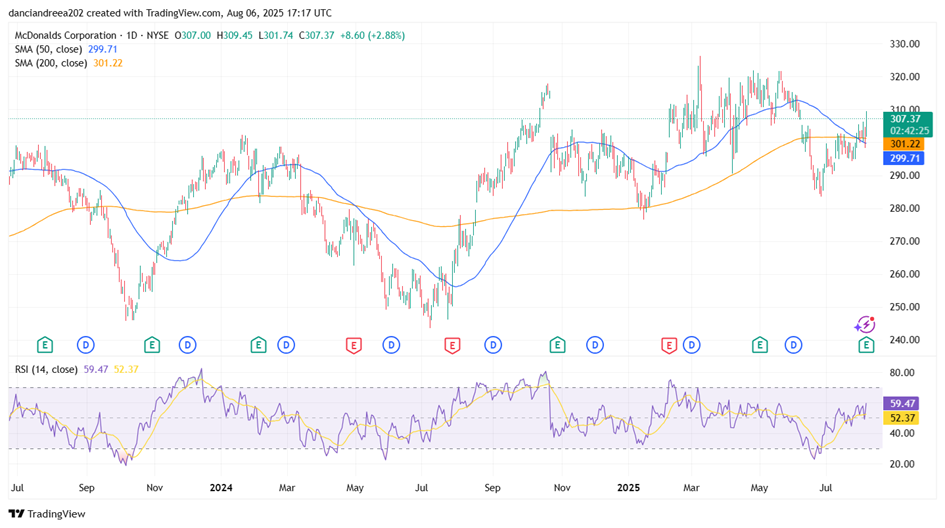Image resolution: width=945 pixels, height=528 pixels.
Task: Click the rightmost green earnings marker
Action: [867, 345]
